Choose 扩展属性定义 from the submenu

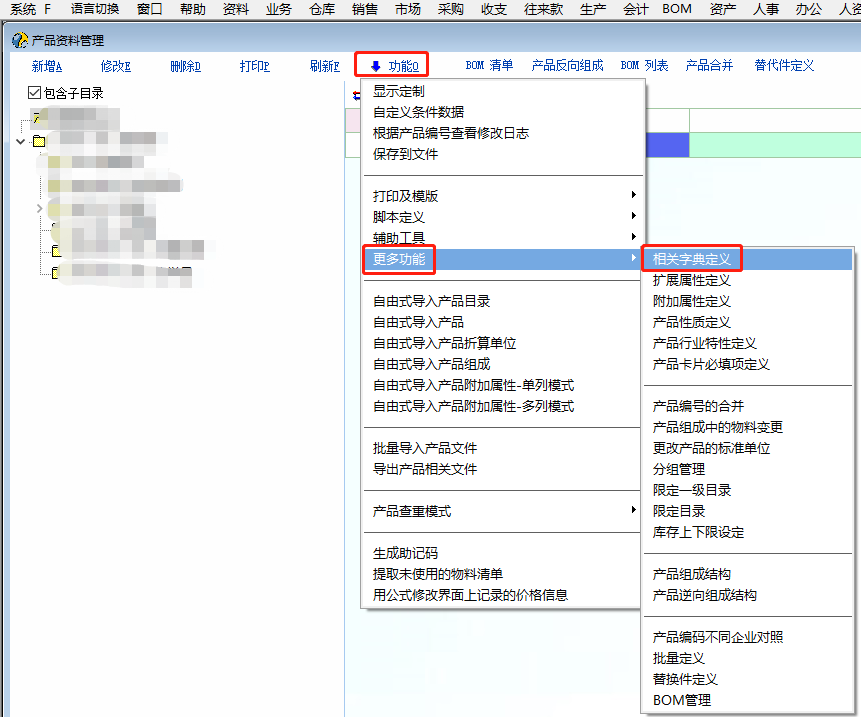(692, 280)
